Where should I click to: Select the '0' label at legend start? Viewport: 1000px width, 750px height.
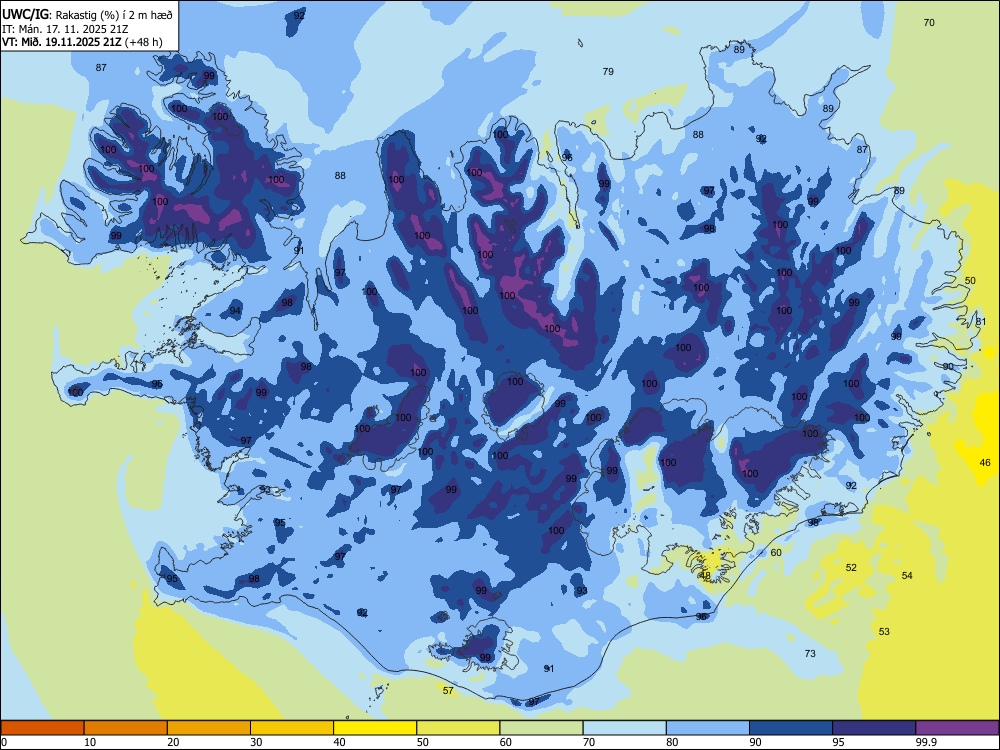4,742
